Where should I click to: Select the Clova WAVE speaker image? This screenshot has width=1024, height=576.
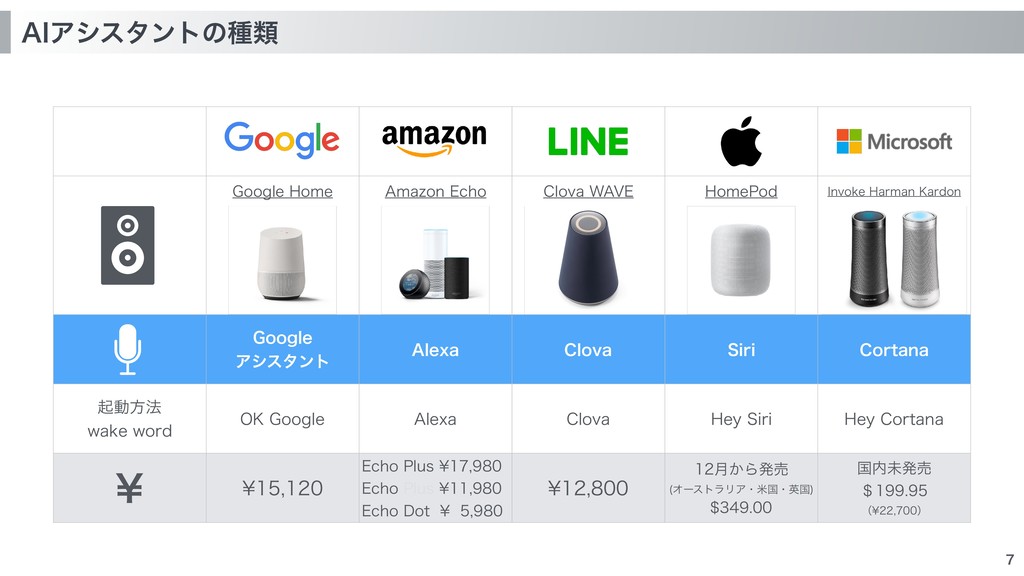(x=588, y=257)
